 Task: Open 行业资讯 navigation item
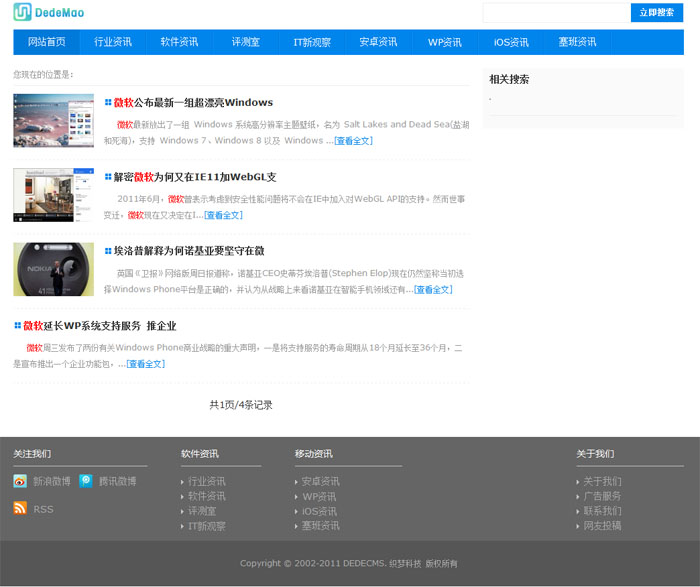(113, 42)
